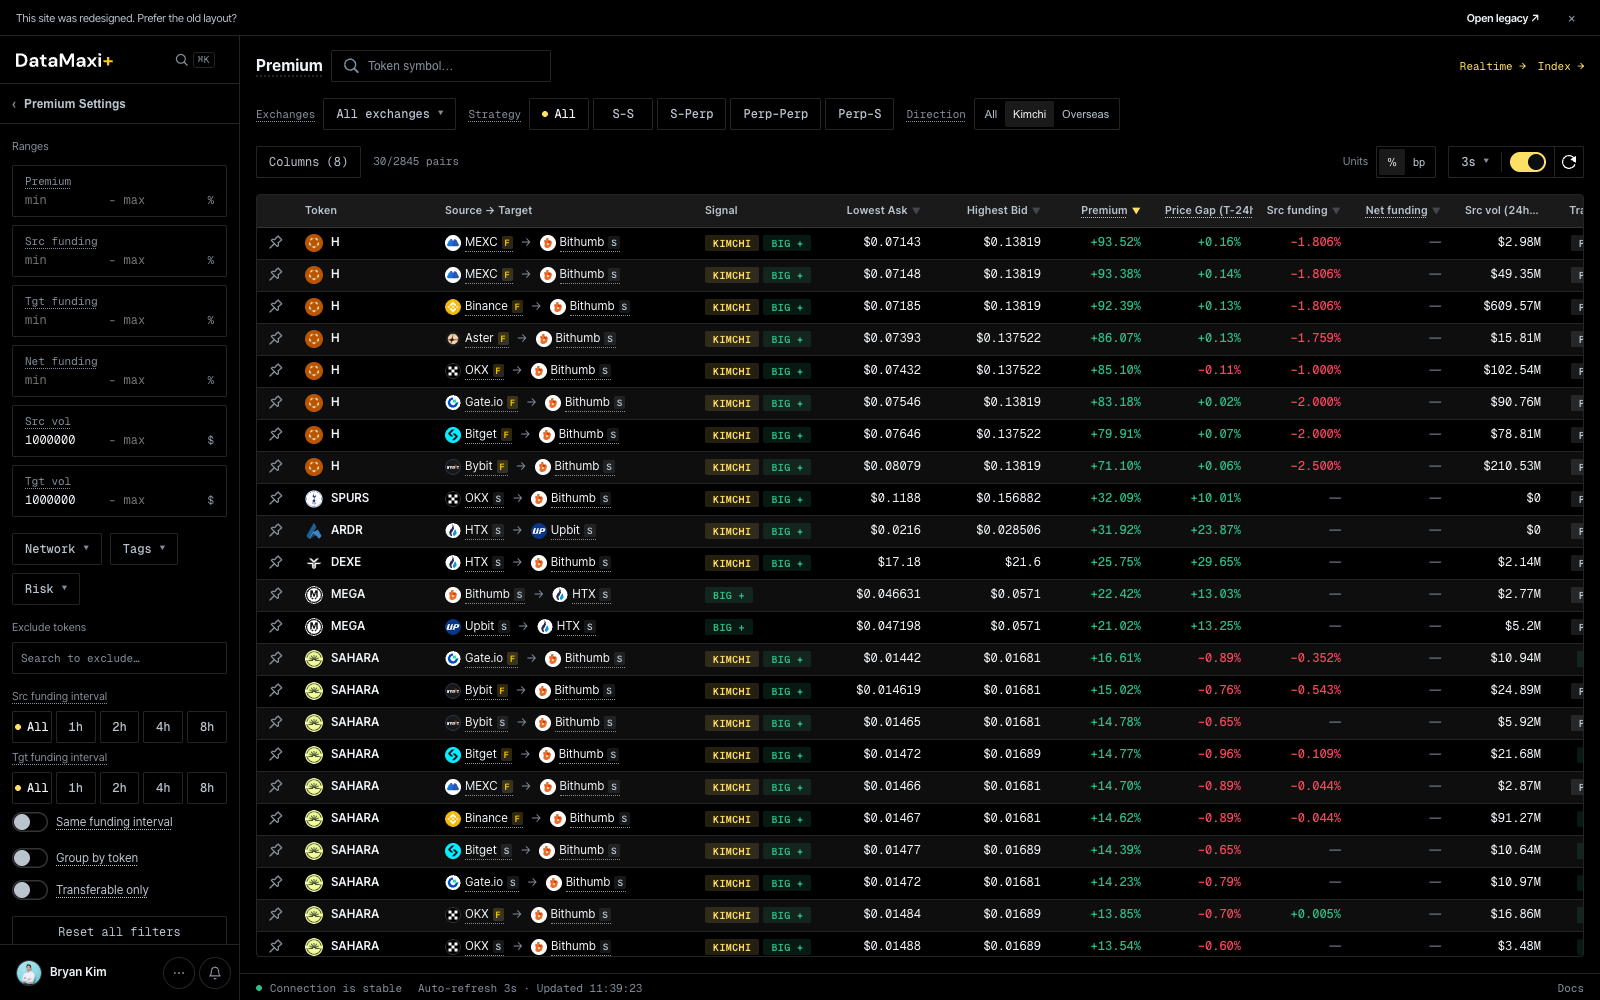Viewport: 1600px width, 1000px height.
Task: Select the S-S strategy tab
Action: pos(623,114)
